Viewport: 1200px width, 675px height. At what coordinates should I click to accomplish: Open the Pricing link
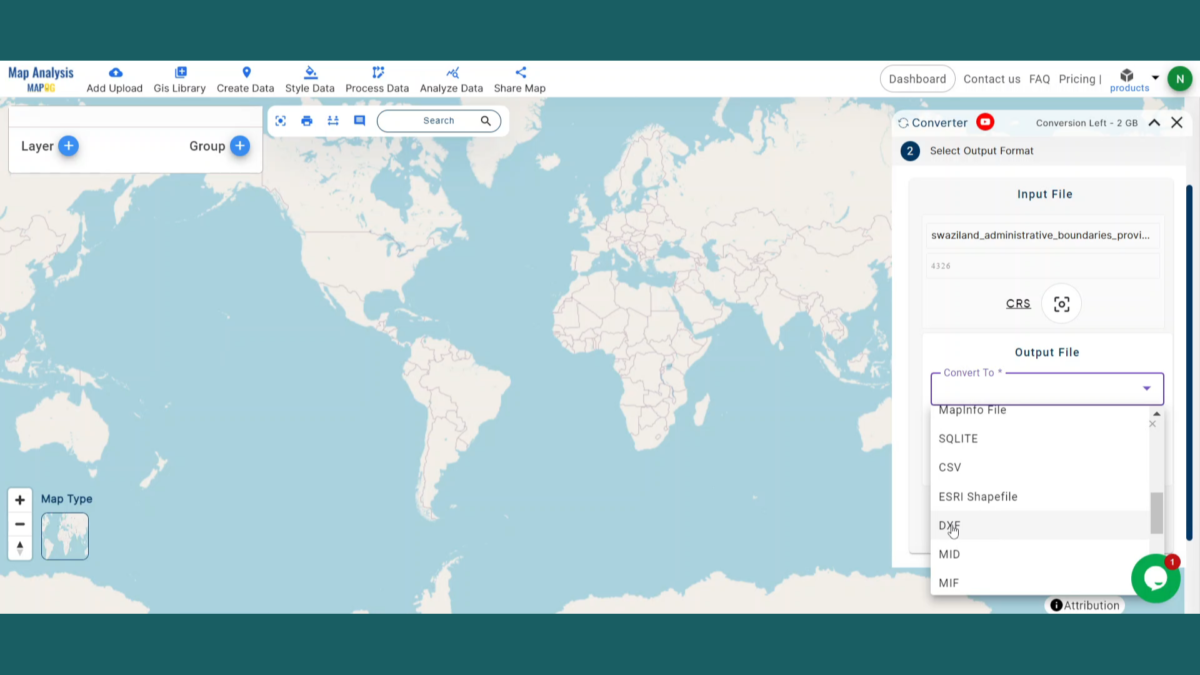[x=1077, y=79]
